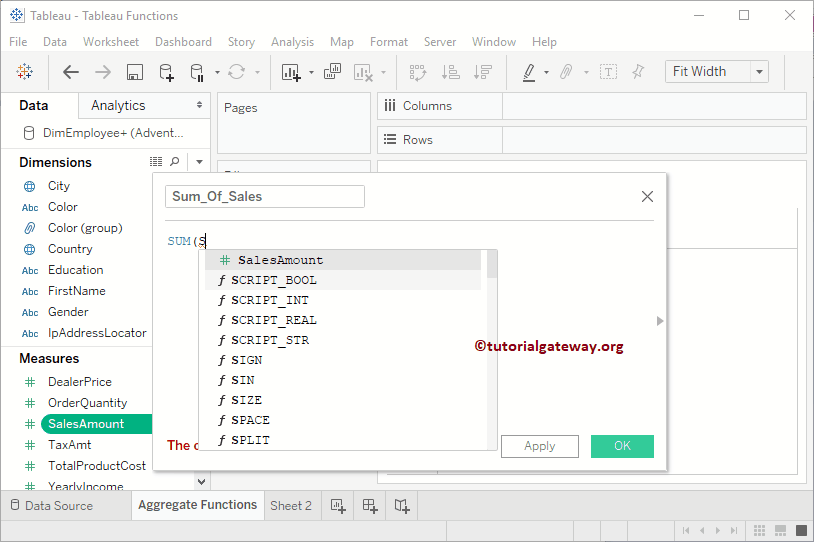Select SCRIPT_BOOL from autocomplete list
Screen dimensions: 814x542
point(343,280)
